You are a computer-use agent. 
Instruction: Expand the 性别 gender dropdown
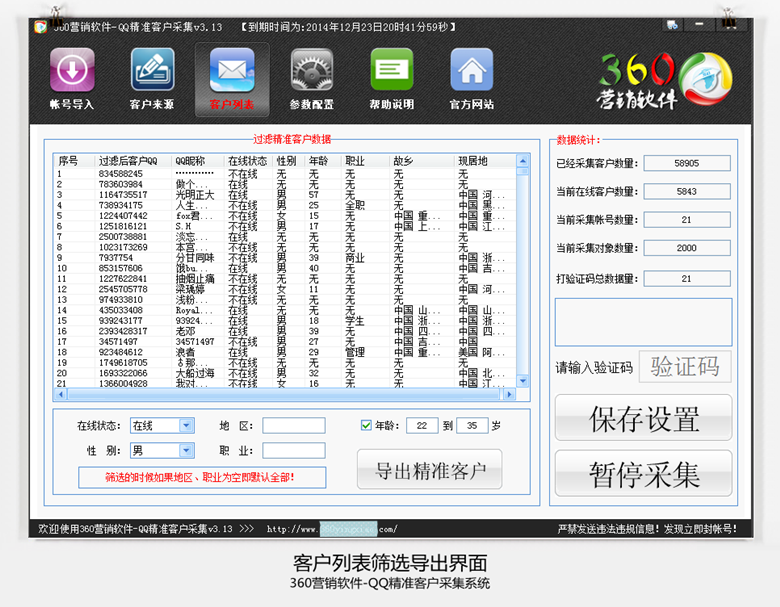[x=186, y=450]
